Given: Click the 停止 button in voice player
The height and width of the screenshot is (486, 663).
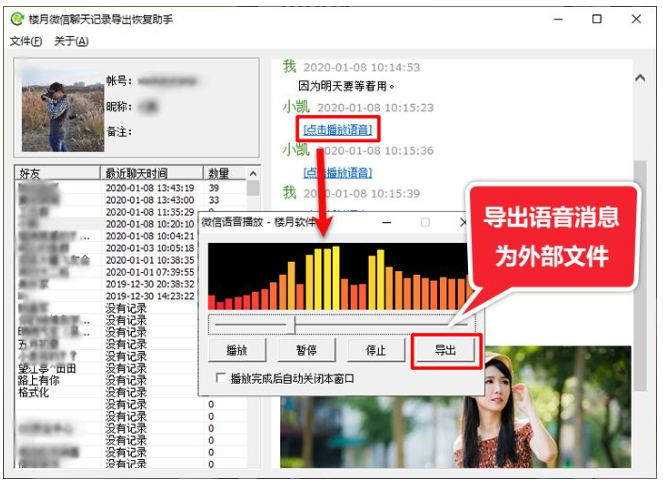Looking at the screenshot, I should (x=375, y=350).
